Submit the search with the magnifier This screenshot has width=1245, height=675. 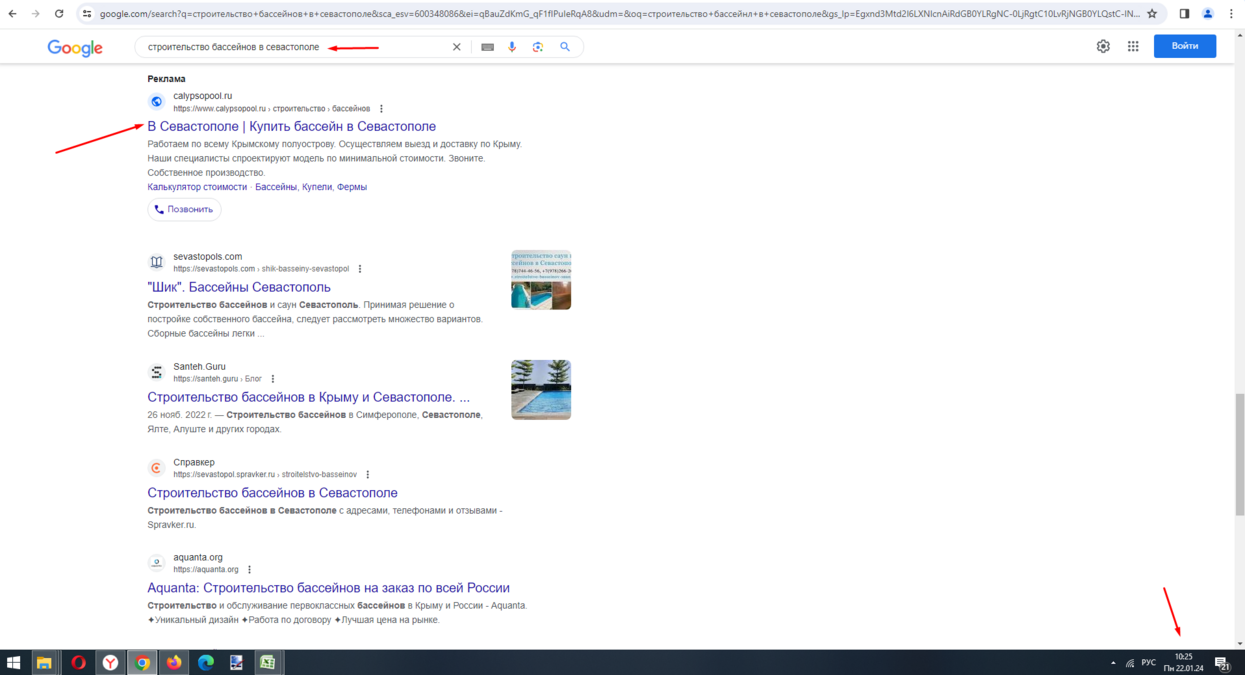(565, 47)
